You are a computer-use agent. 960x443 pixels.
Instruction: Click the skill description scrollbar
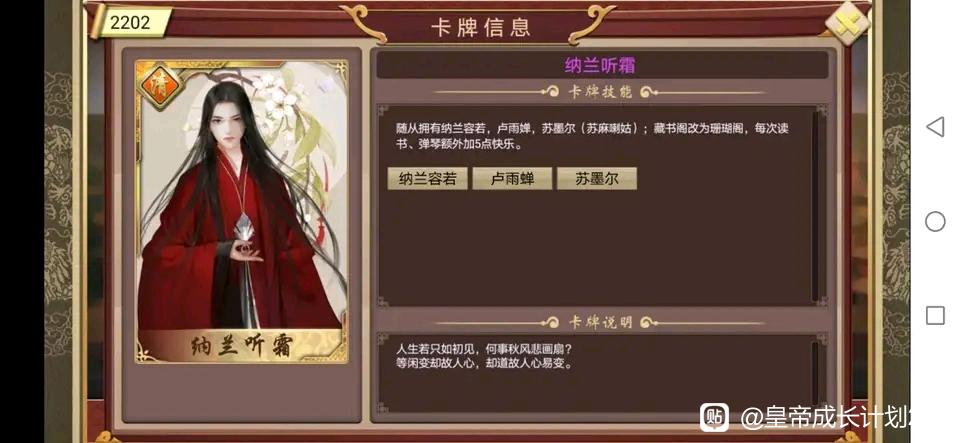coord(816,206)
